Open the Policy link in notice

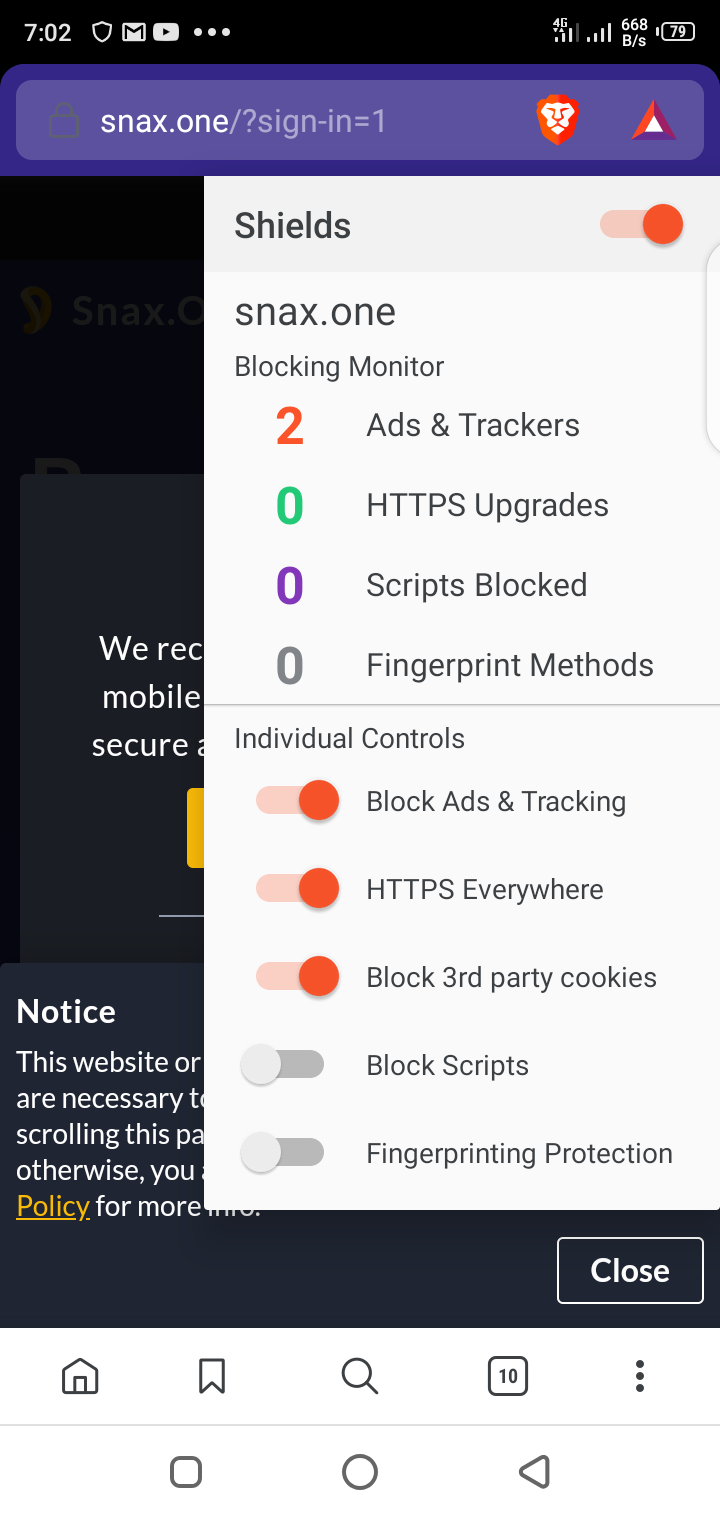point(53,1206)
